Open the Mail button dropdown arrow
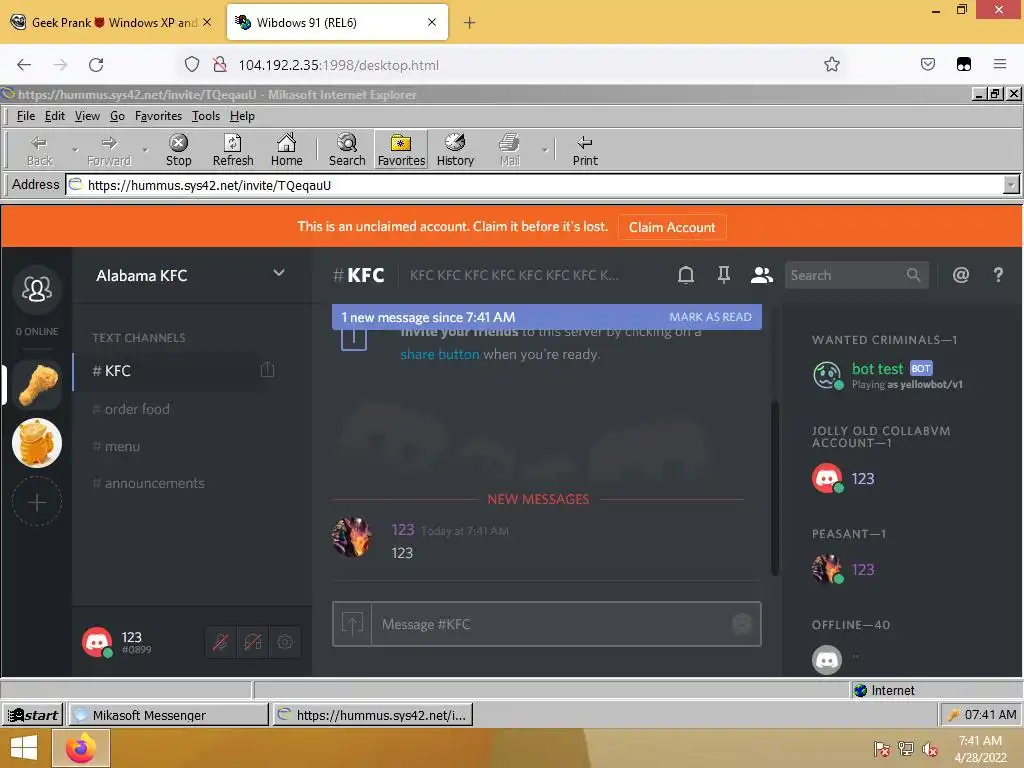Screen dimensions: 1024x768 pyautogui.click(x=545, y=150)
